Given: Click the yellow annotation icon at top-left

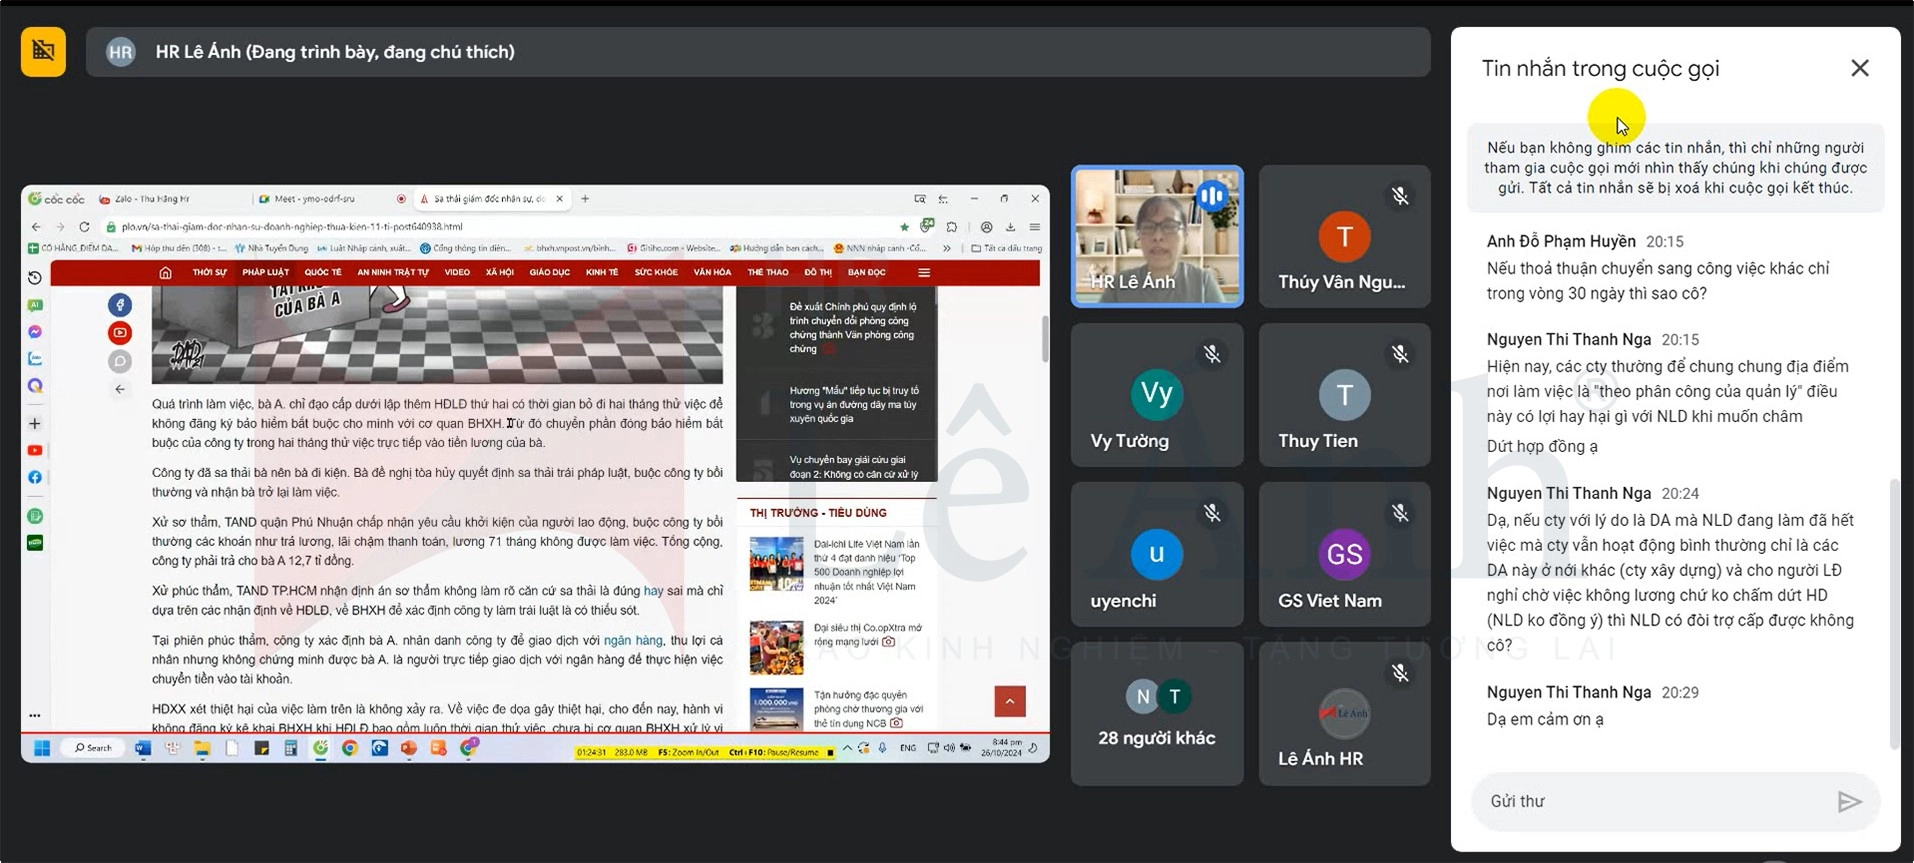Looking at the screenshot, I should click(x=43, y=52).
